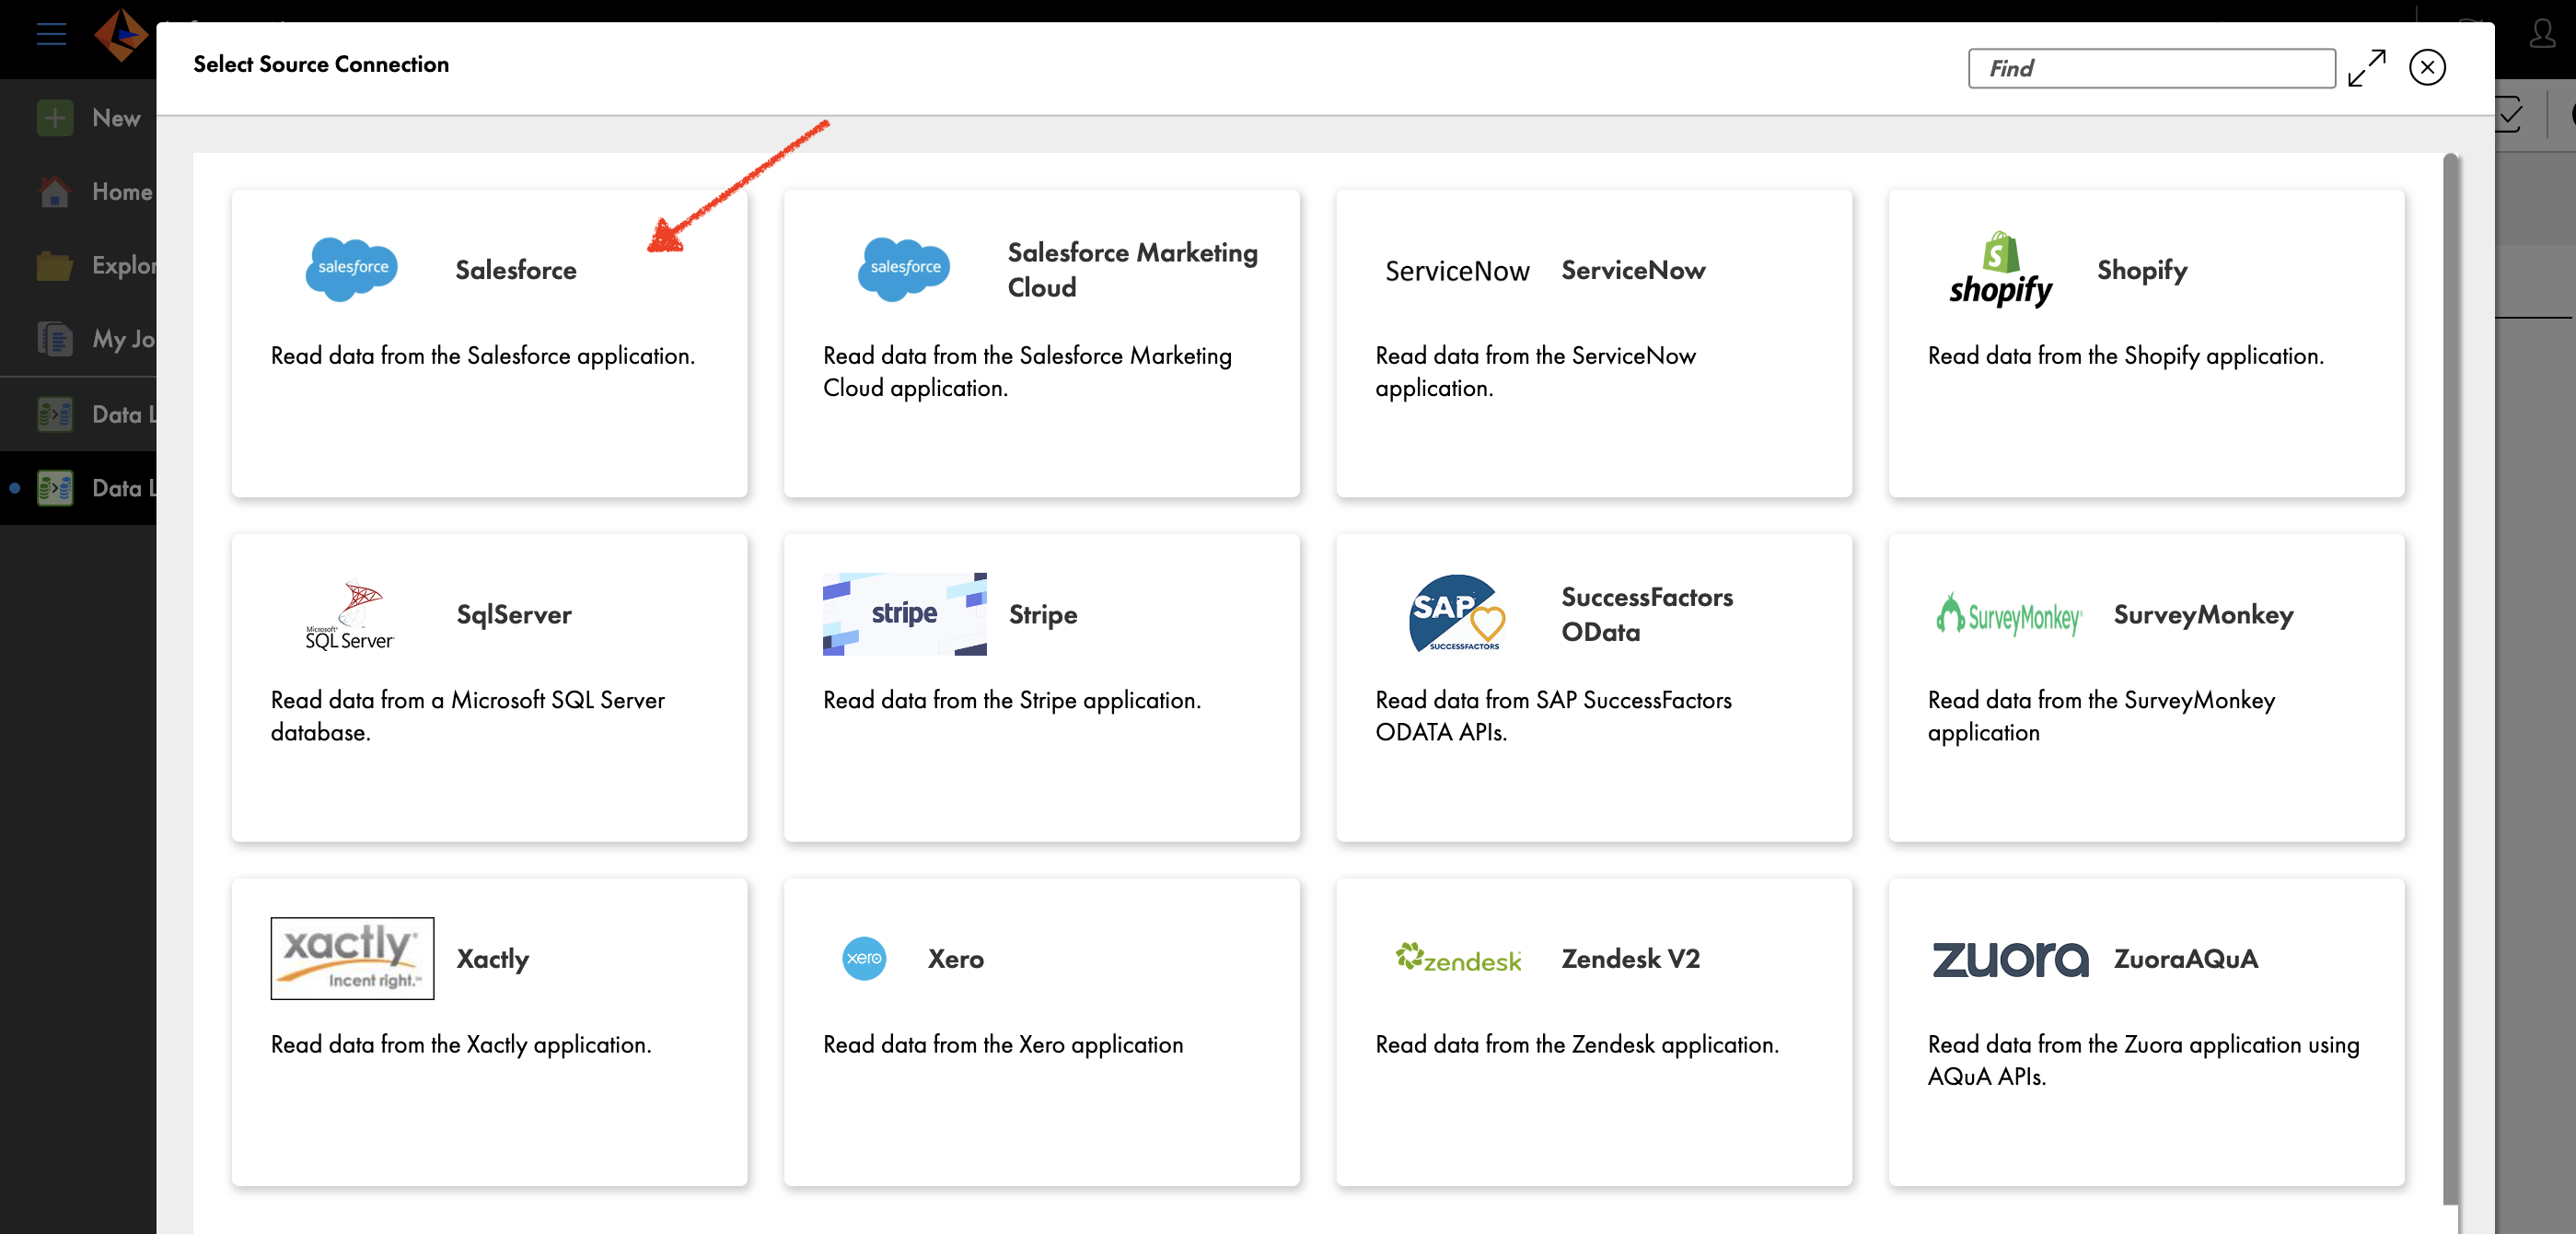Click the Salesforce cloud logo icon

pos(351,268)
